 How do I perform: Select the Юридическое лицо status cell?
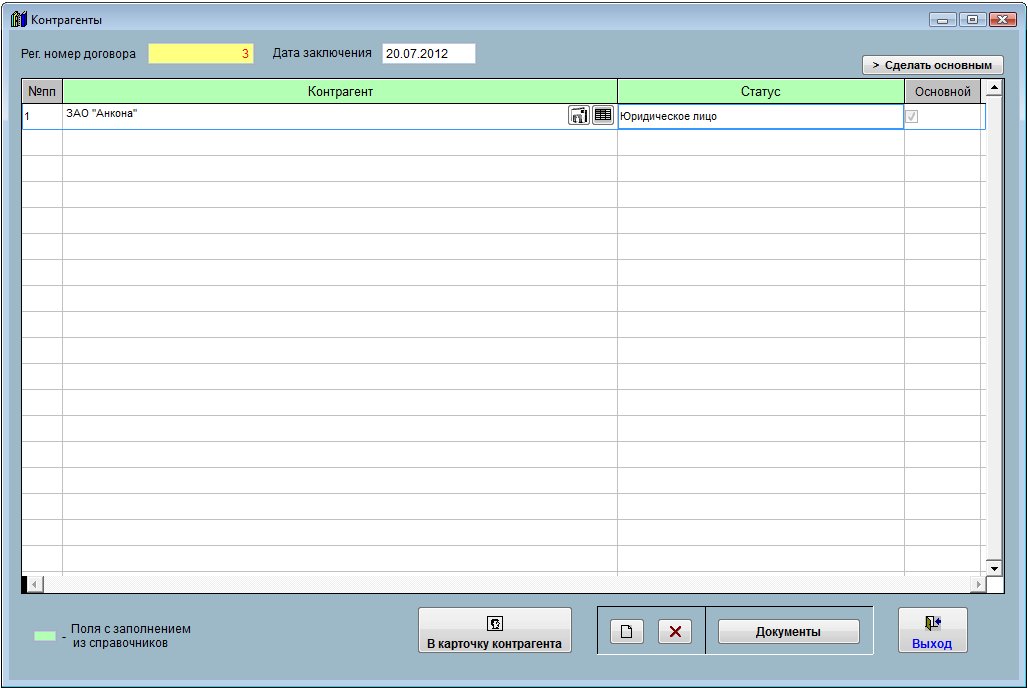pos(761,116)
